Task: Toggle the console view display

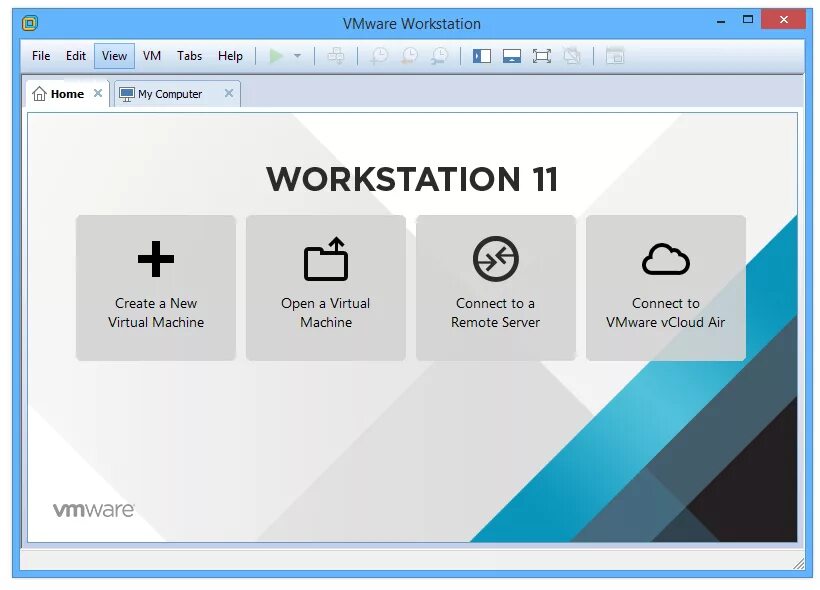Action: tap(614, 56)
